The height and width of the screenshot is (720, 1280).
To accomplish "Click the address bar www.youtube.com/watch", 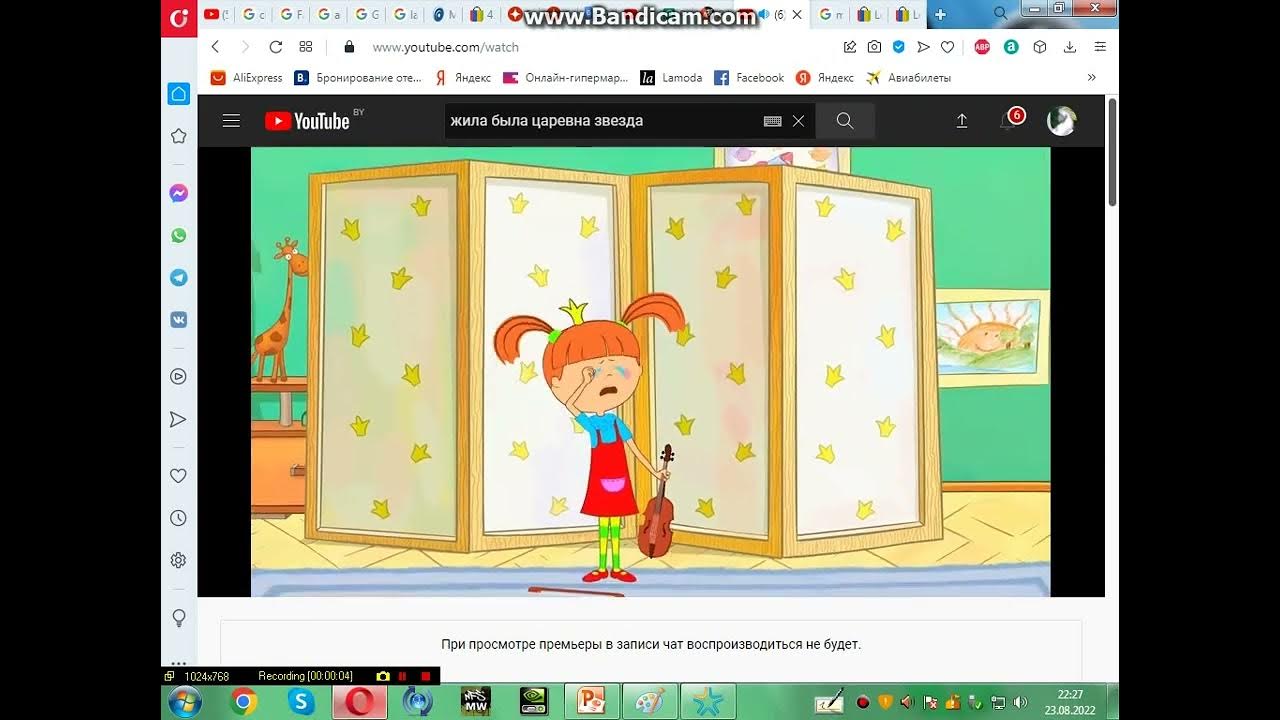I will coord(446,47).
